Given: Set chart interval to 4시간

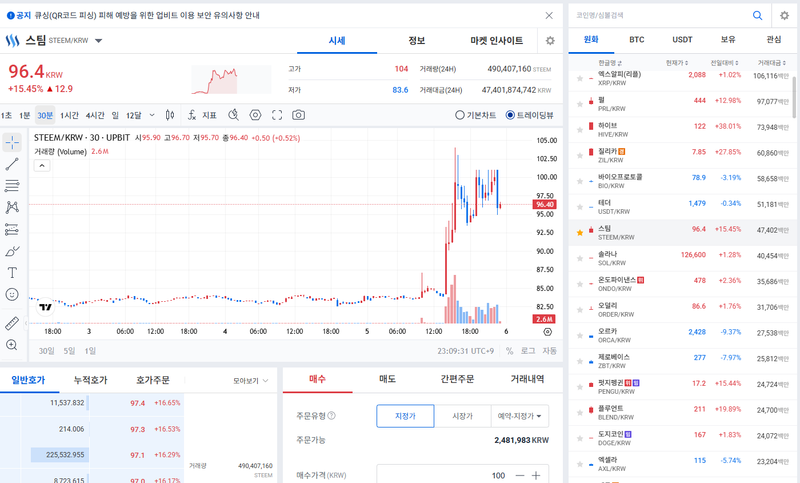Looking at the screenshot, I should pyautogui.click(x=95, y=115).
